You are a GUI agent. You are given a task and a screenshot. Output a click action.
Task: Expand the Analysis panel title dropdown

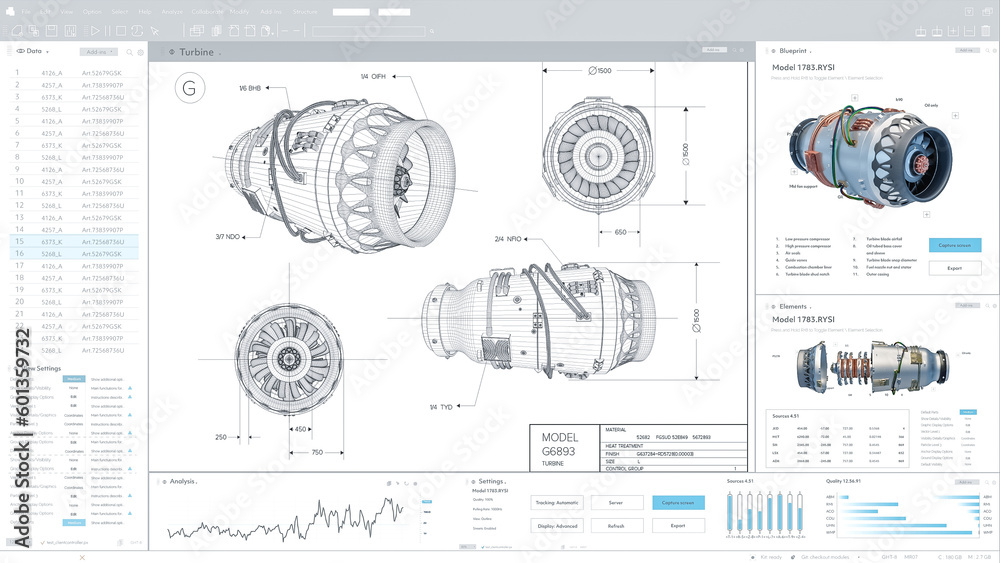coord(197,483)
